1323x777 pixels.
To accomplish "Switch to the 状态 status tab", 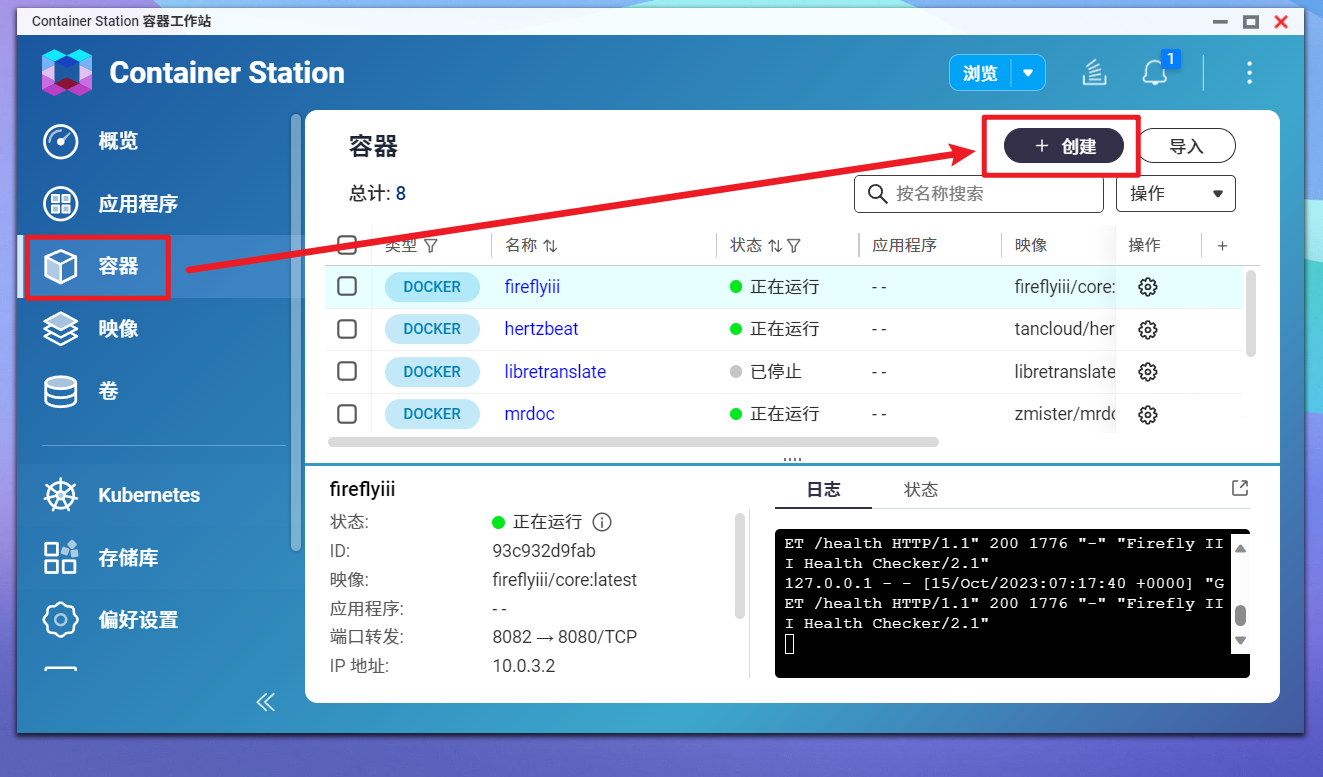I will 921,490.
